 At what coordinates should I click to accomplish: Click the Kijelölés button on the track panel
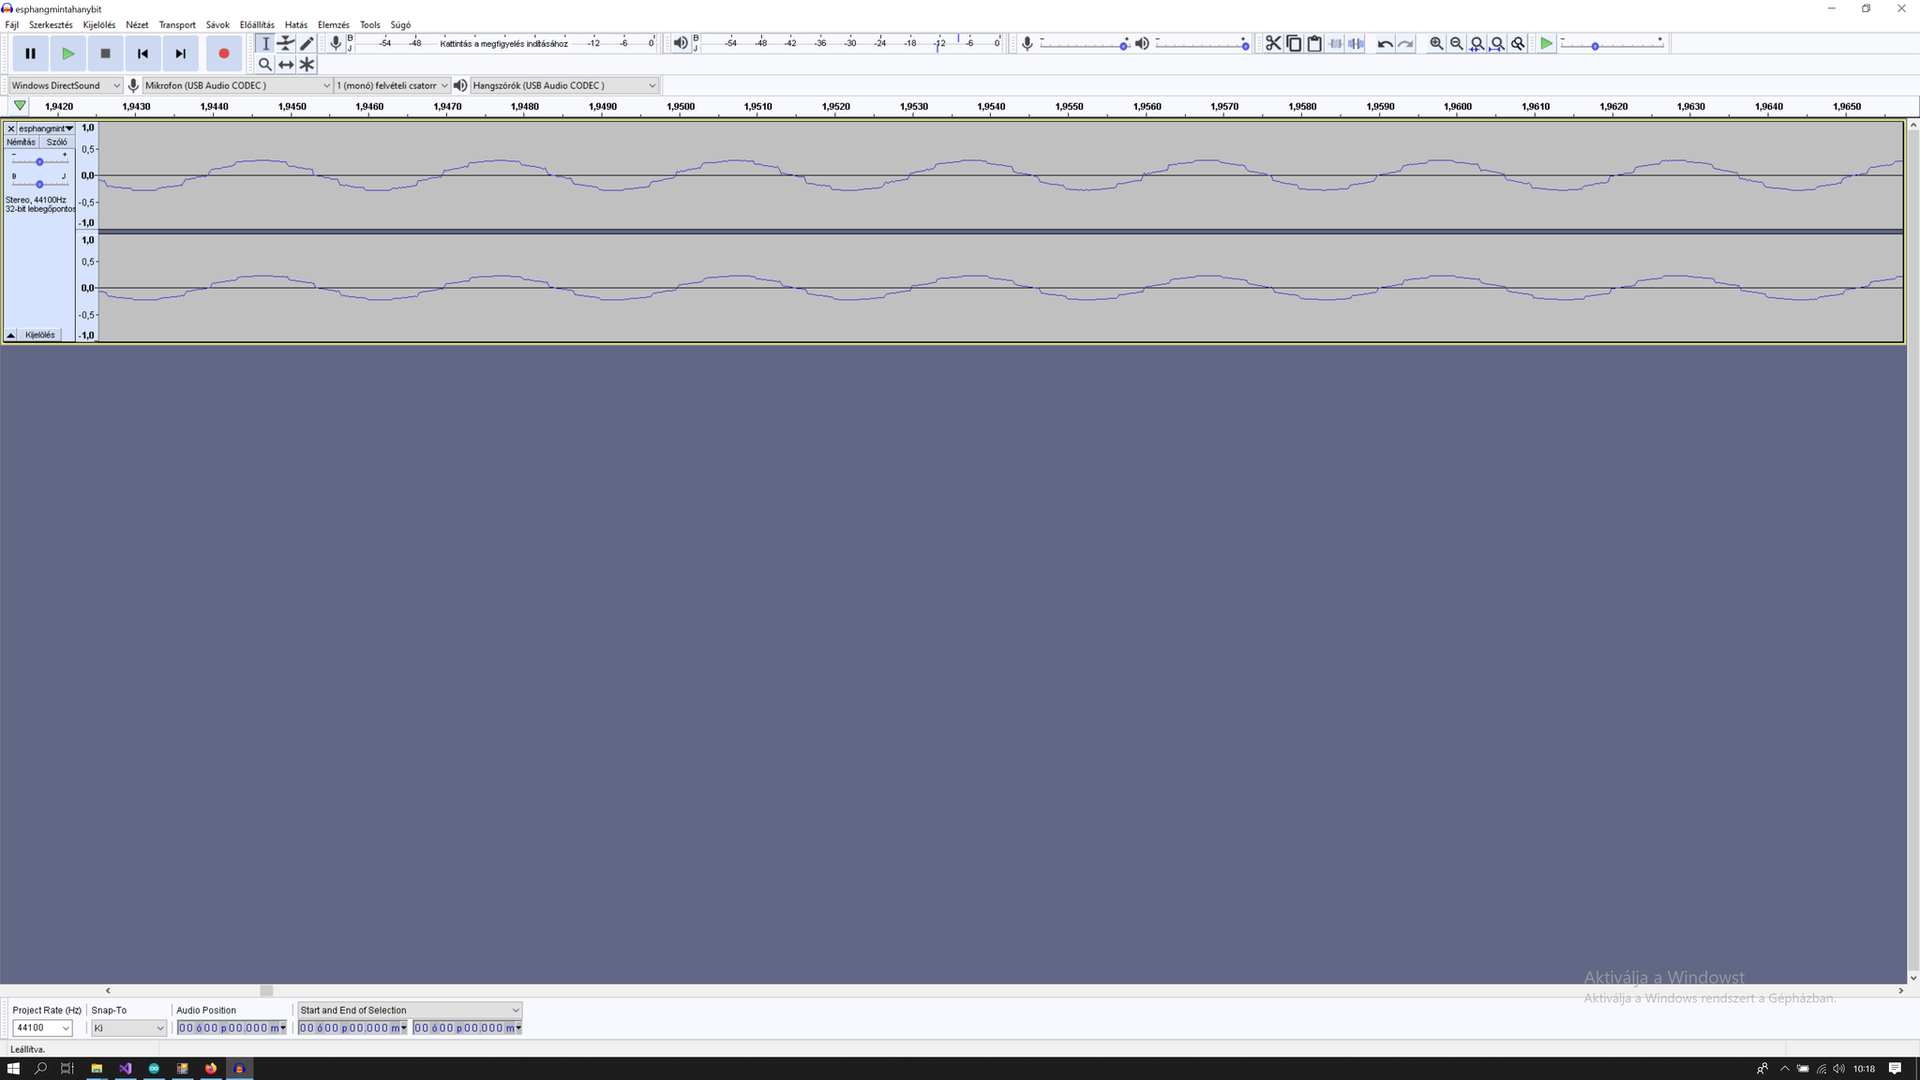pyautogui.click(x=40, y=335)
